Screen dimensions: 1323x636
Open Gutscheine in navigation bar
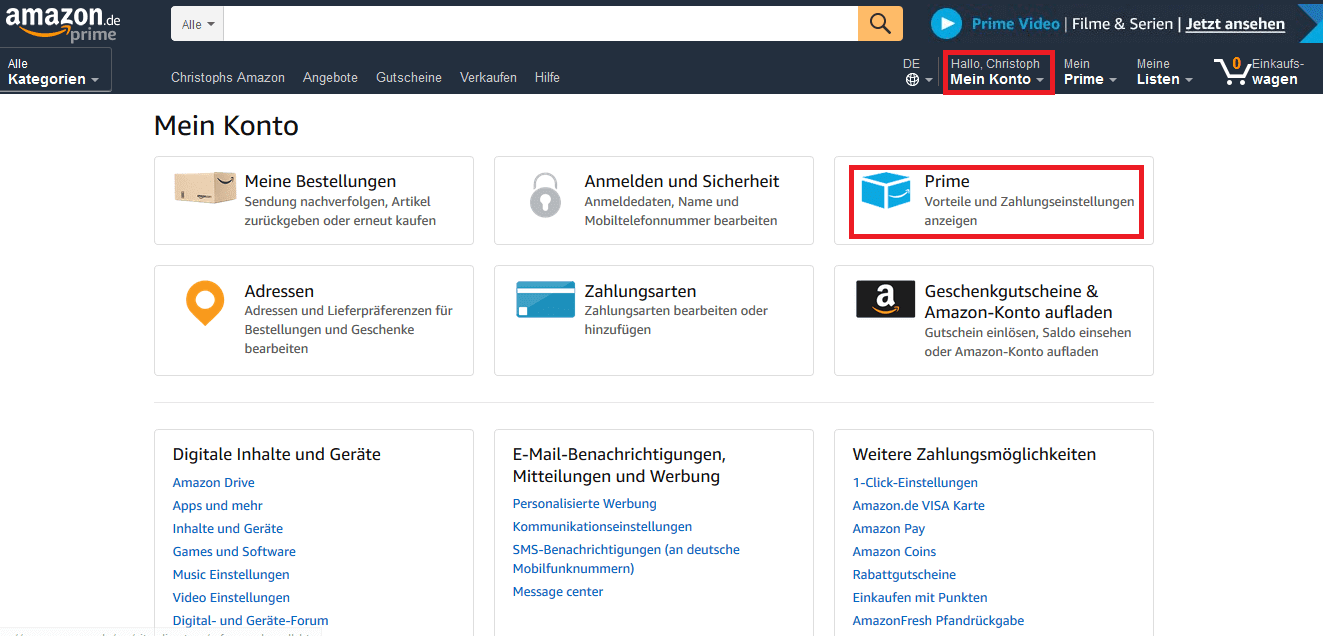[x=409, y=77]
